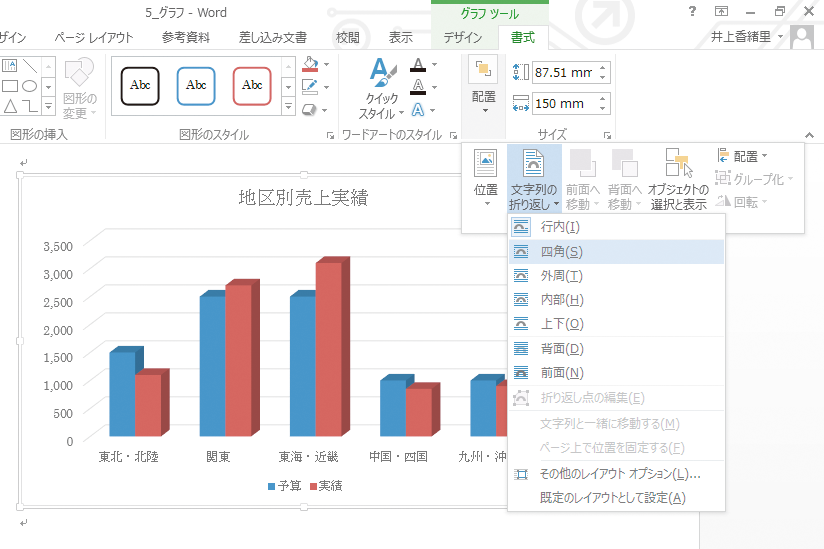Click the shape fill paint bucket icon

tap(311, 64)
